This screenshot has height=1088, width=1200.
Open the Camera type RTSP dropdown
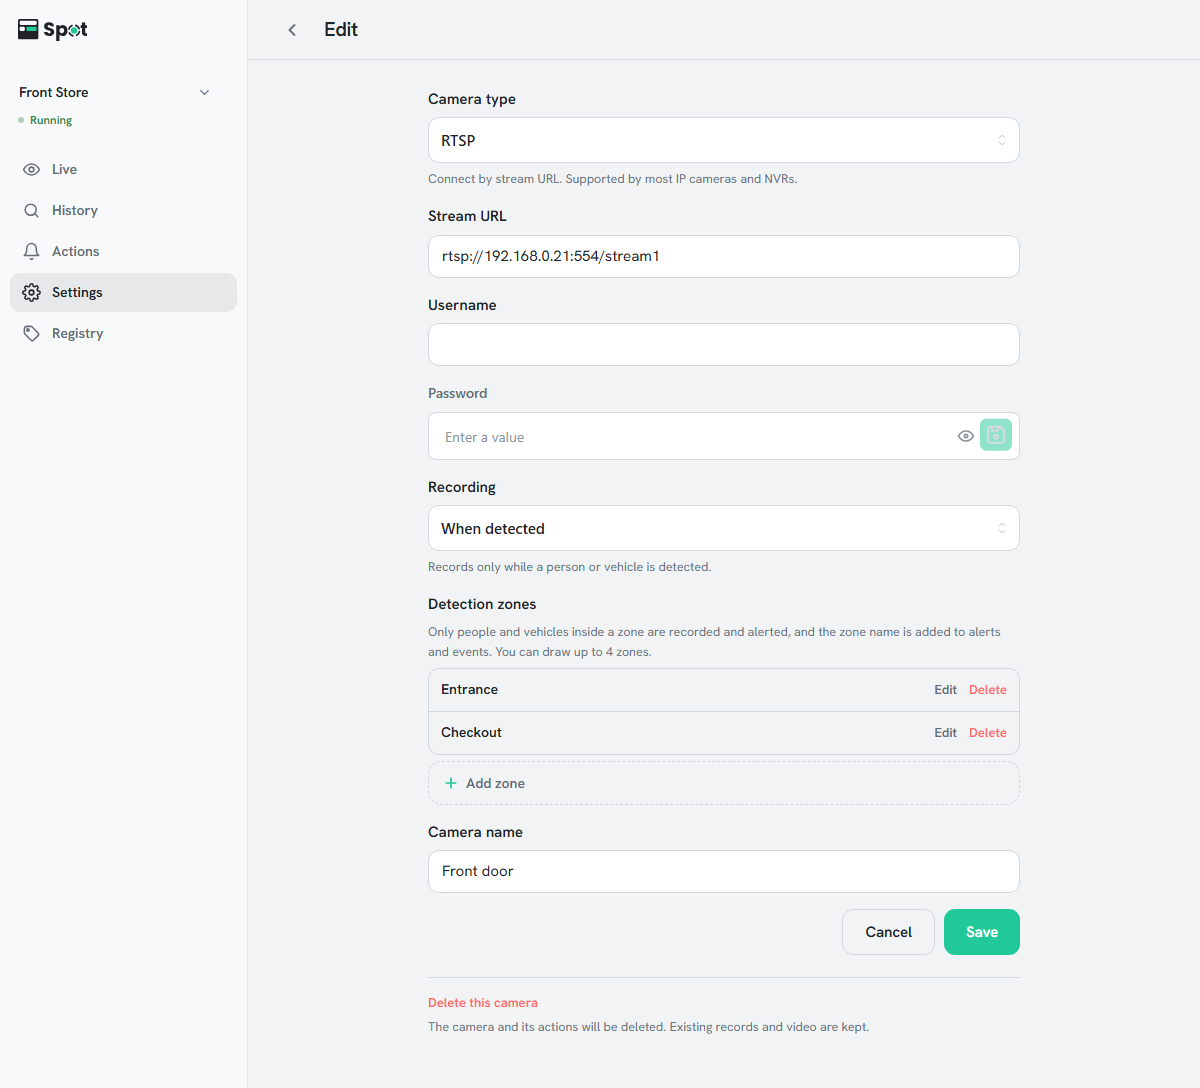pos(724,140)
